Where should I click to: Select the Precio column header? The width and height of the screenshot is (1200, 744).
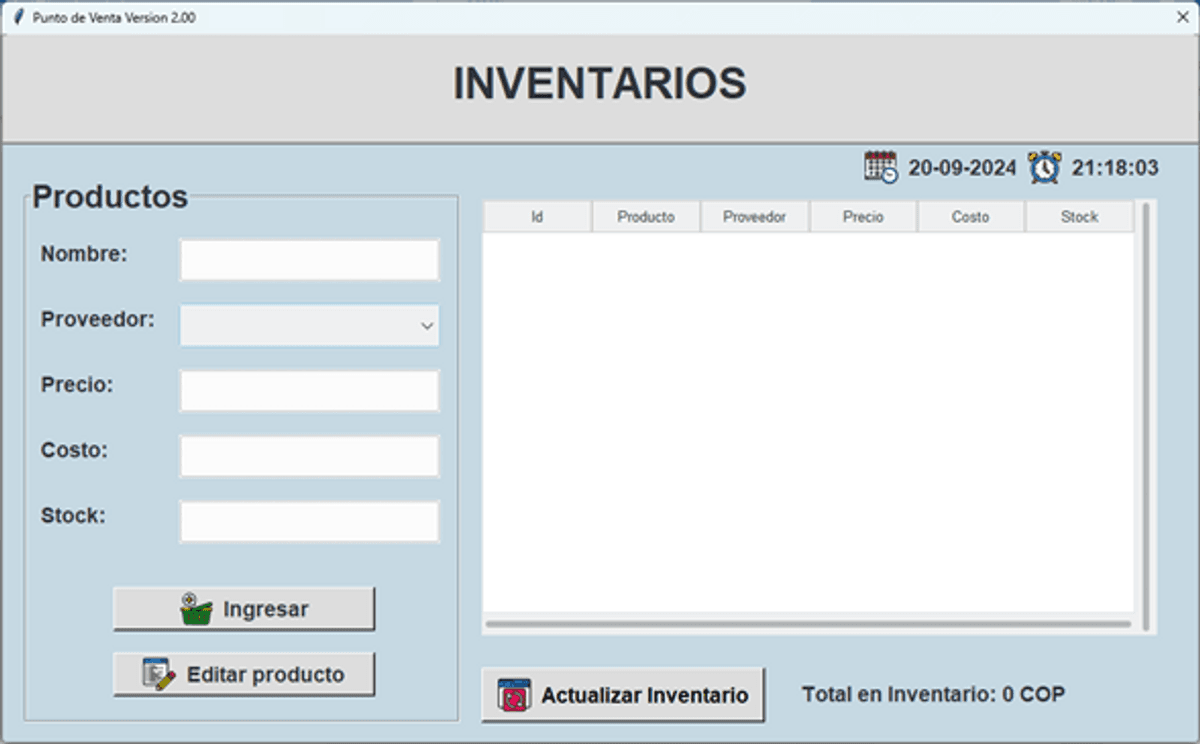pos(862,216)
